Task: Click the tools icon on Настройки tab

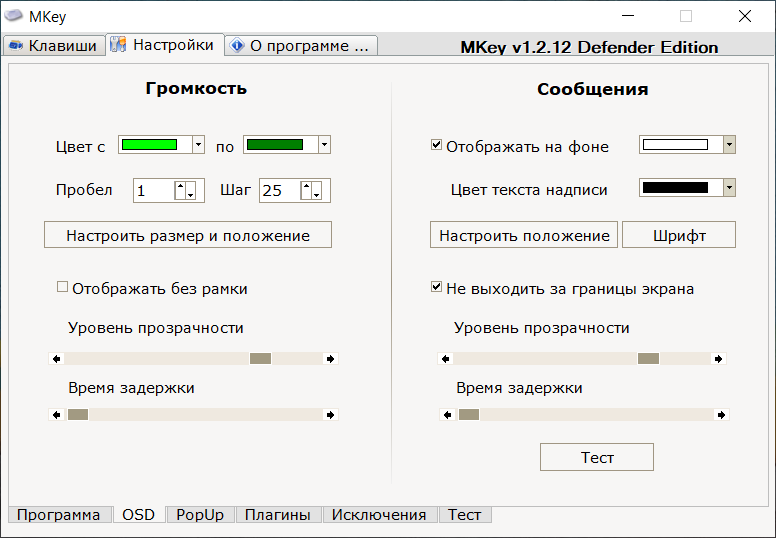Action: click(x=118, y=45)
